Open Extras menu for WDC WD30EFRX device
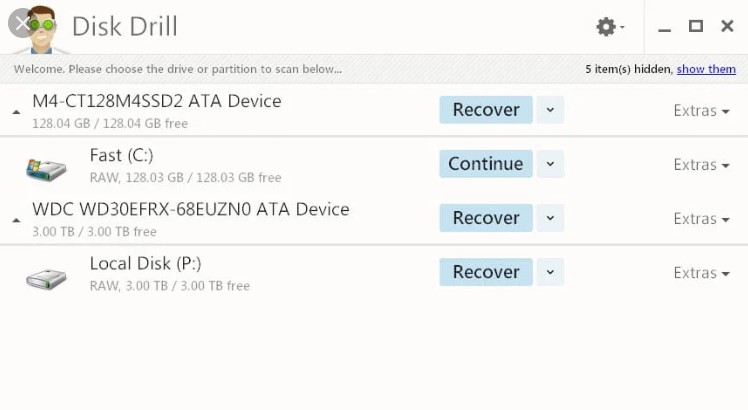 (701, 219)
